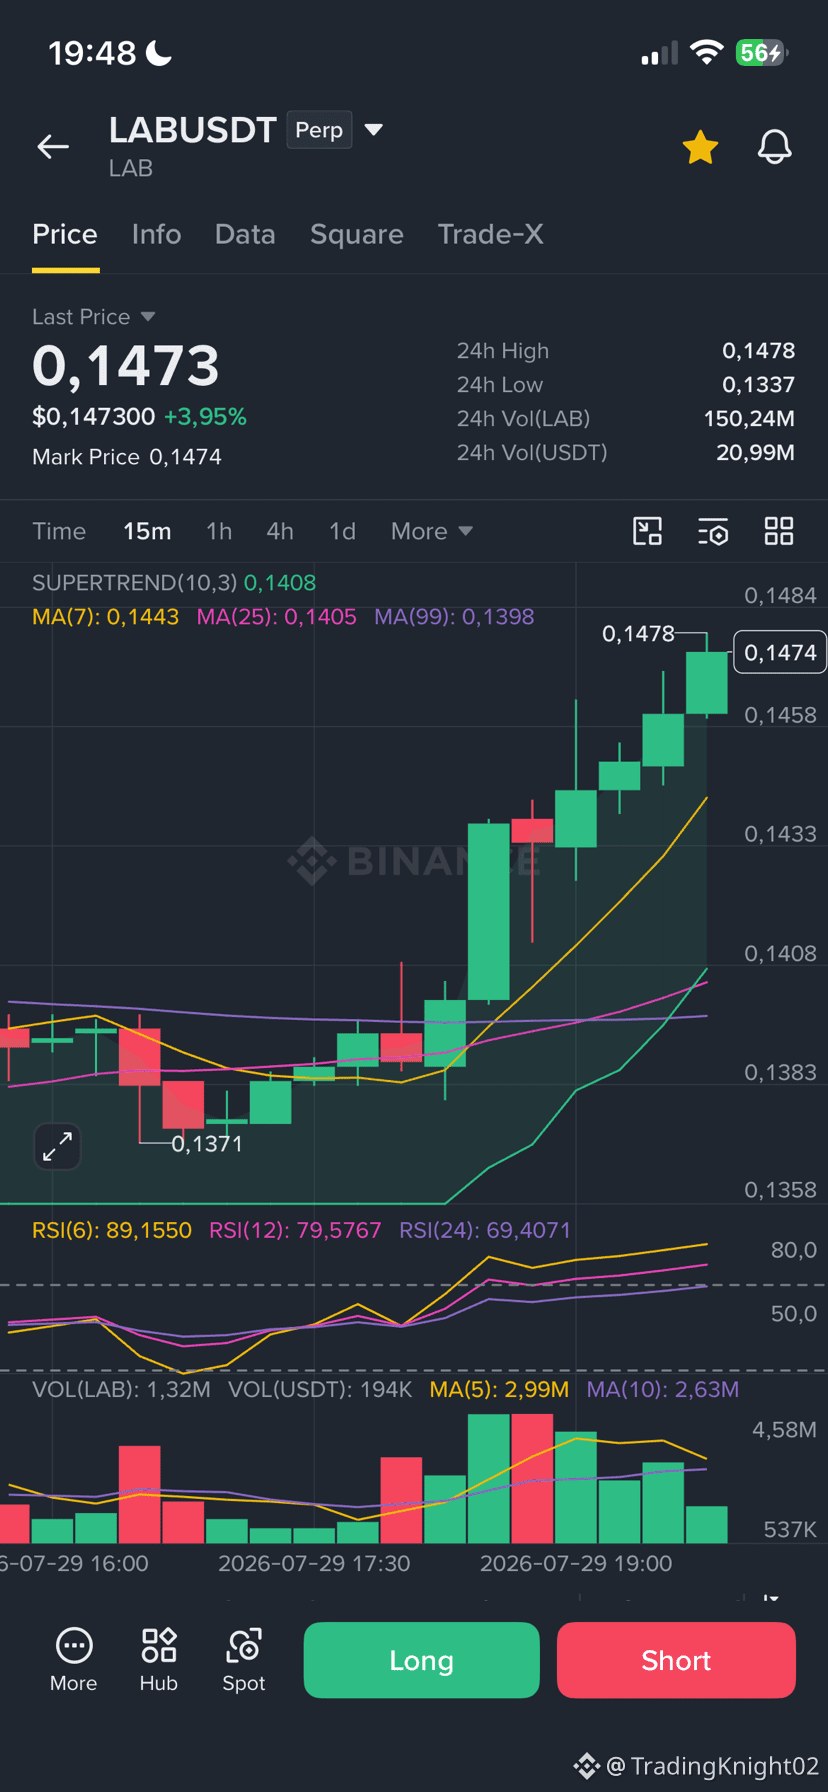Switch to the Info tab
Image resolution: width=828 pixels, height=1792 pixels.
pyautogui.click(x=156, y=234)
